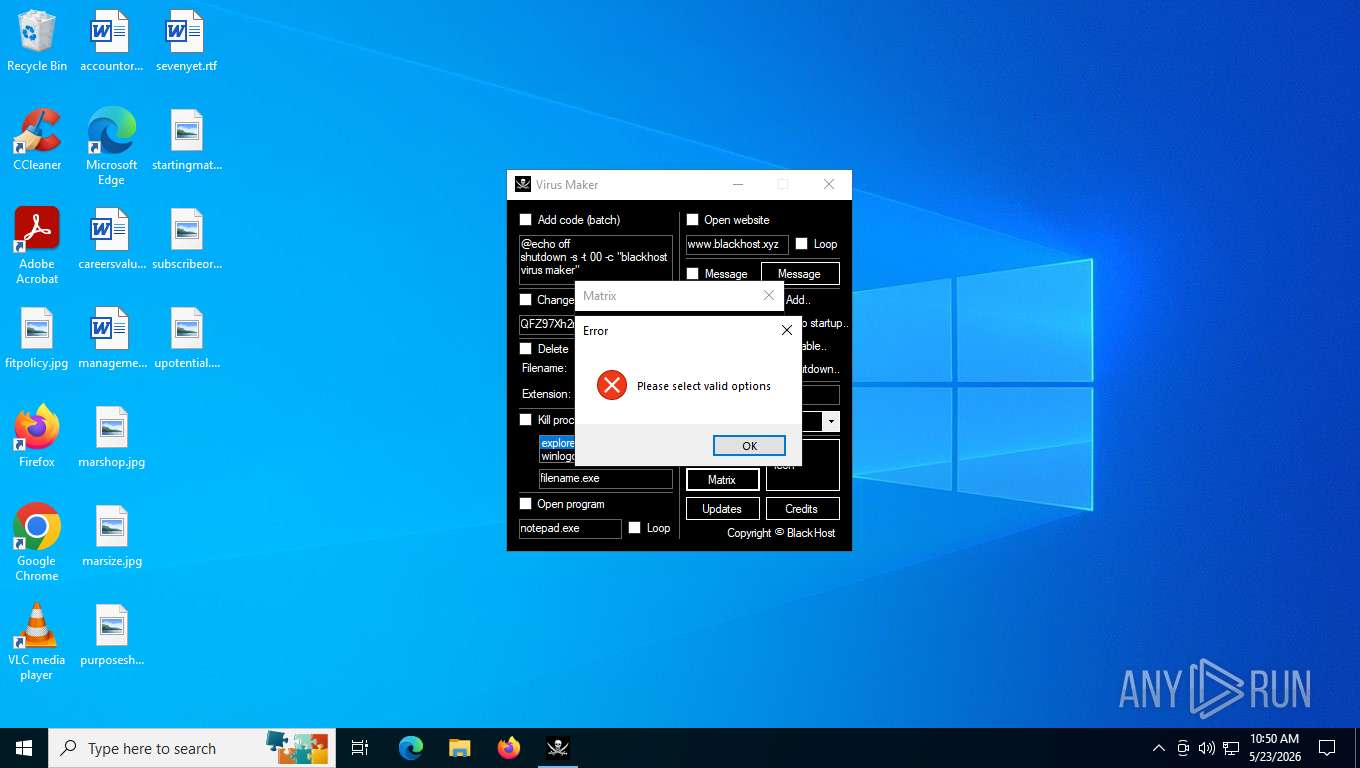Close the Error dialog with X

(787, 330)
